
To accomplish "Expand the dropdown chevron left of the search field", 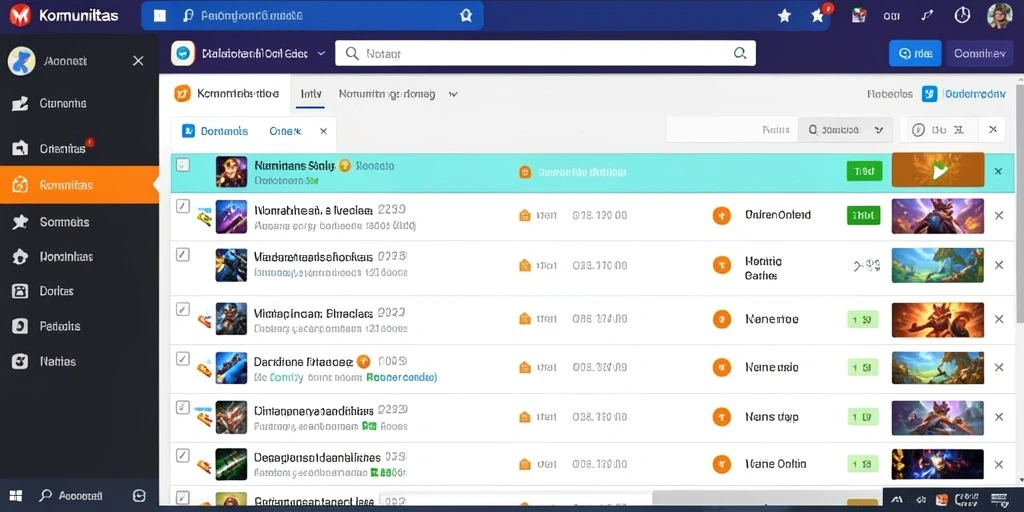I will 321,54.
